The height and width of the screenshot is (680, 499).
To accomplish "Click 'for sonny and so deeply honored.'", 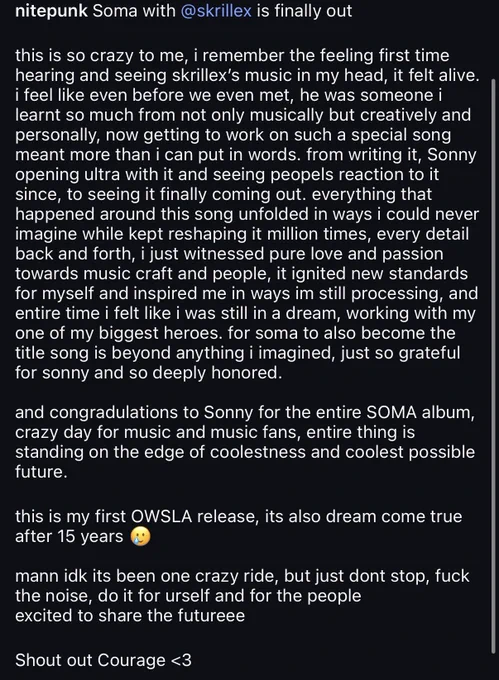I will [149, 373].
